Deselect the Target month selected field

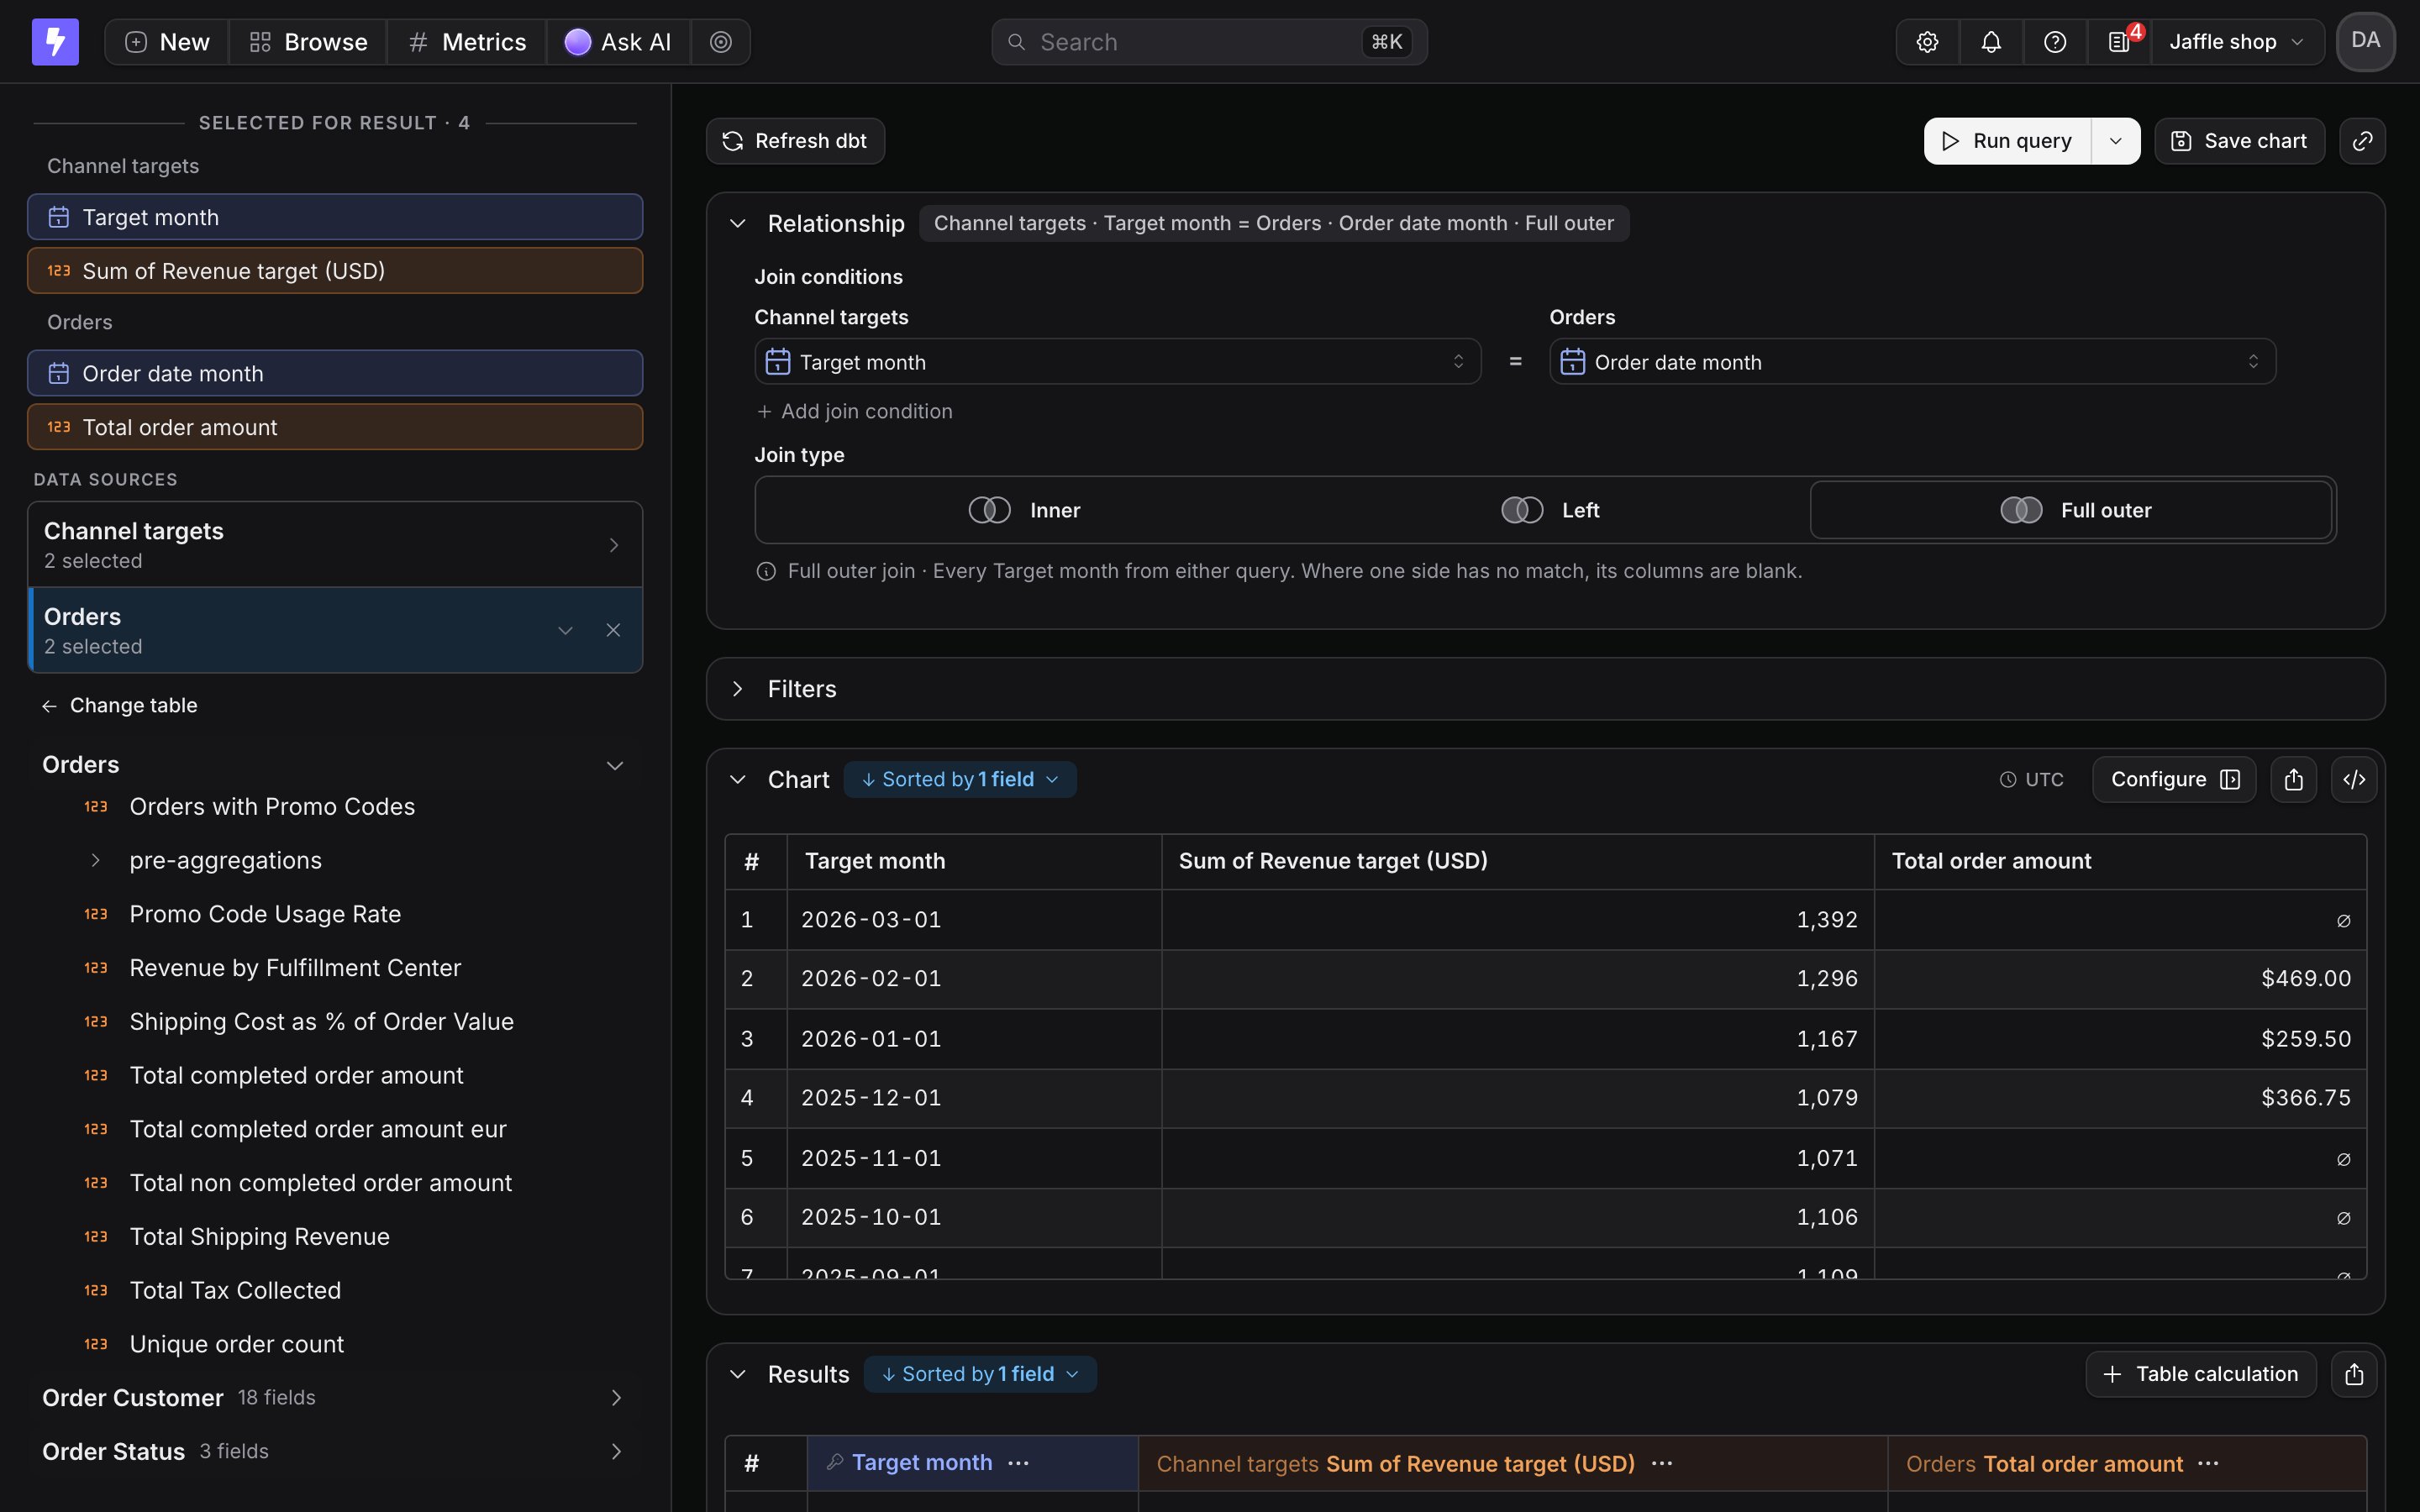click(335, 217)
